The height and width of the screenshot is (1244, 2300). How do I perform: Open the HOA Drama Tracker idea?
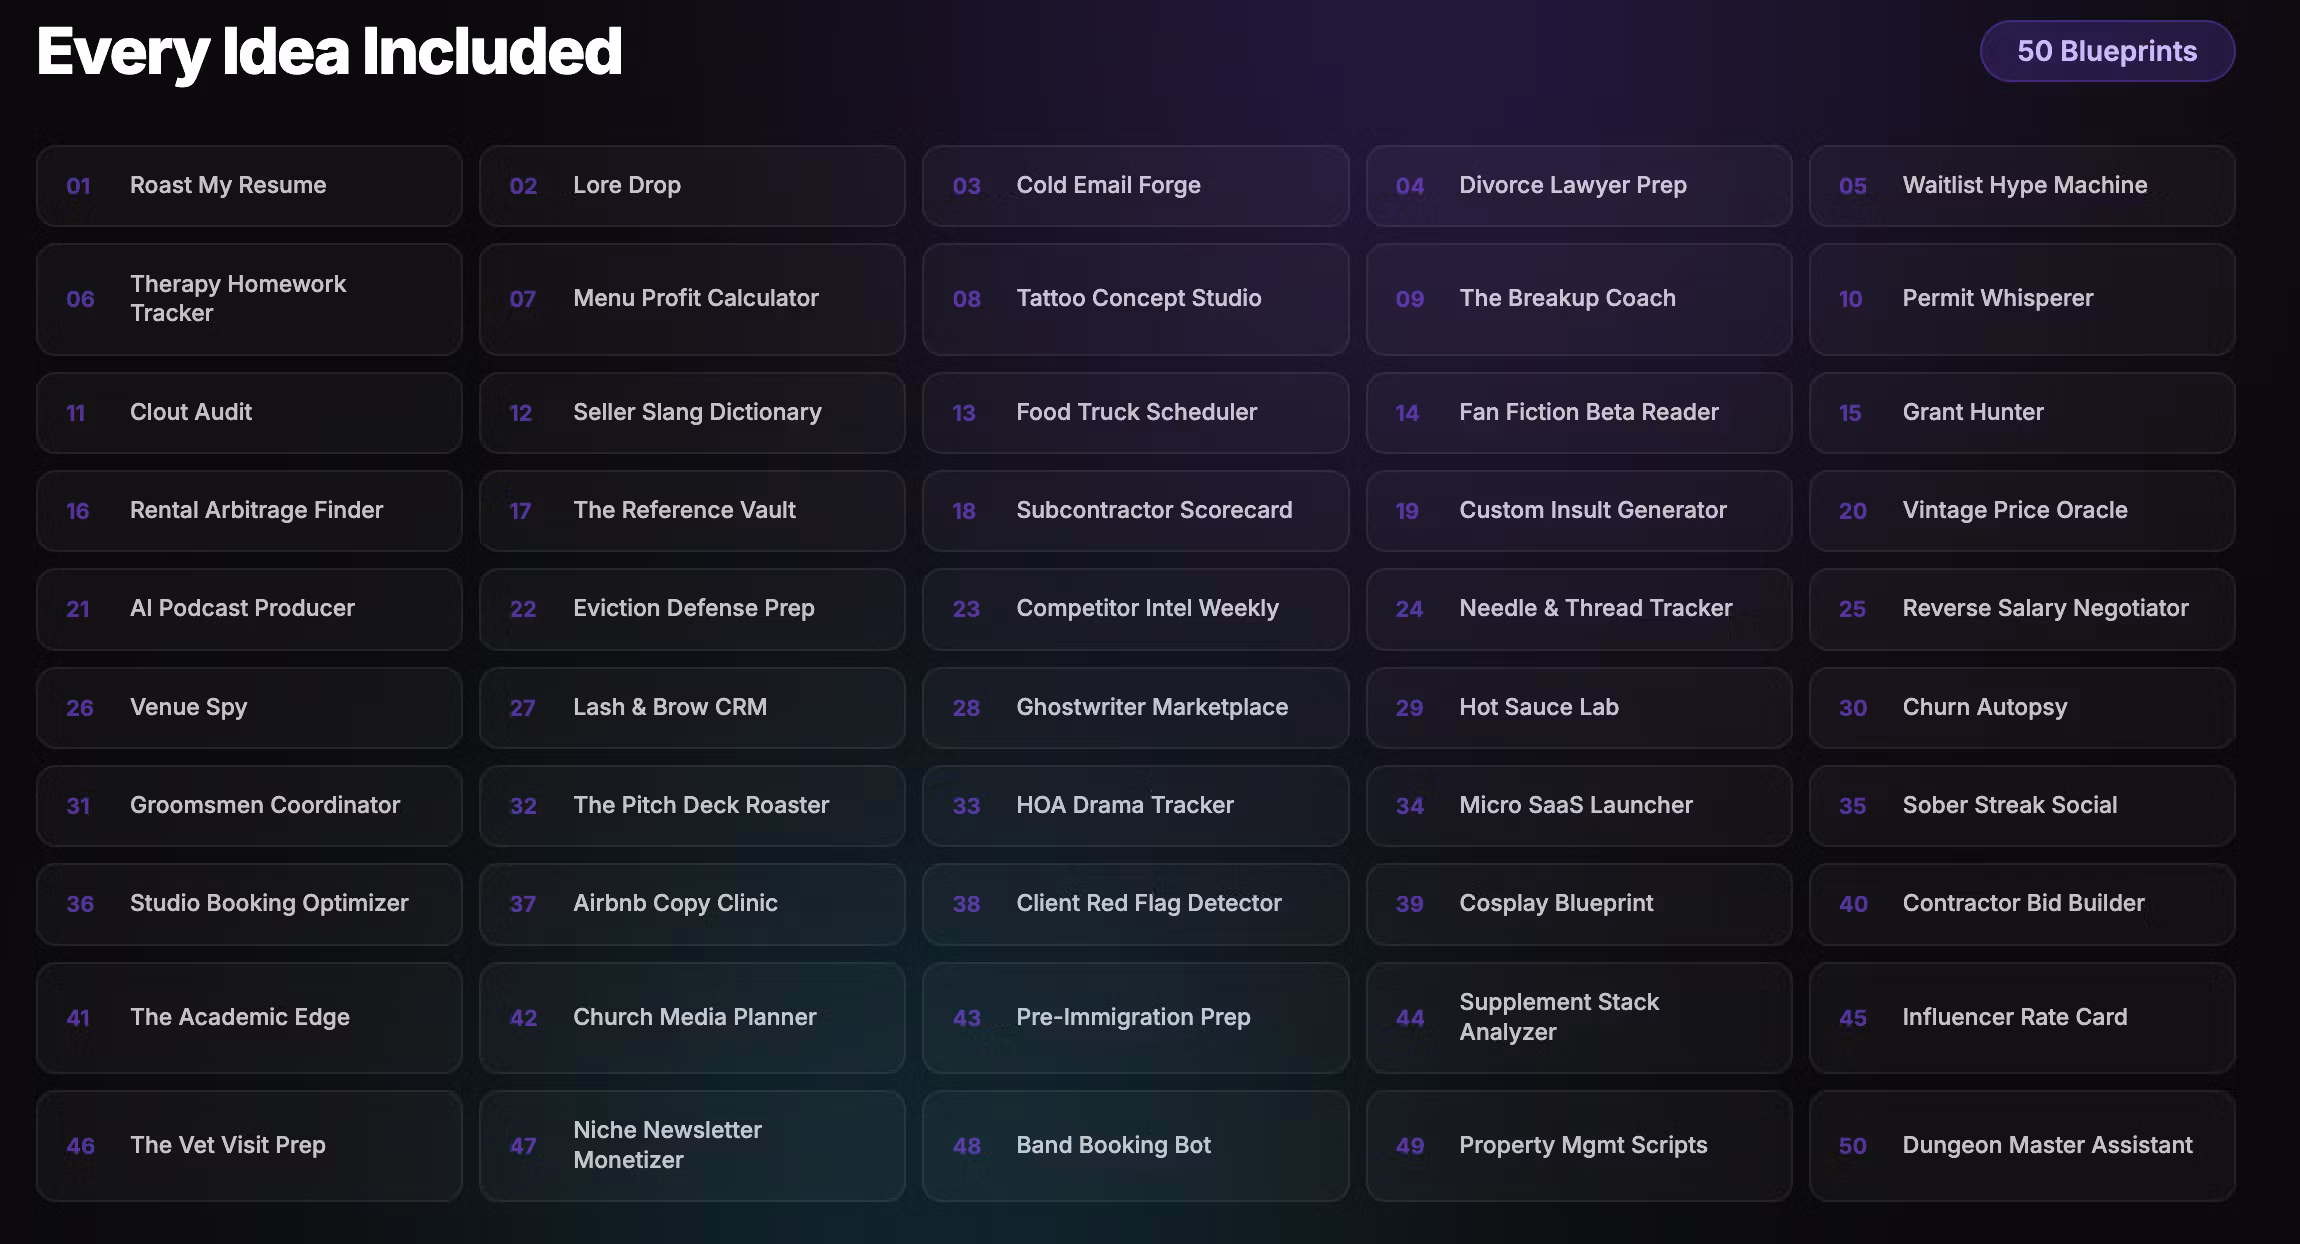click(1134, 805)
